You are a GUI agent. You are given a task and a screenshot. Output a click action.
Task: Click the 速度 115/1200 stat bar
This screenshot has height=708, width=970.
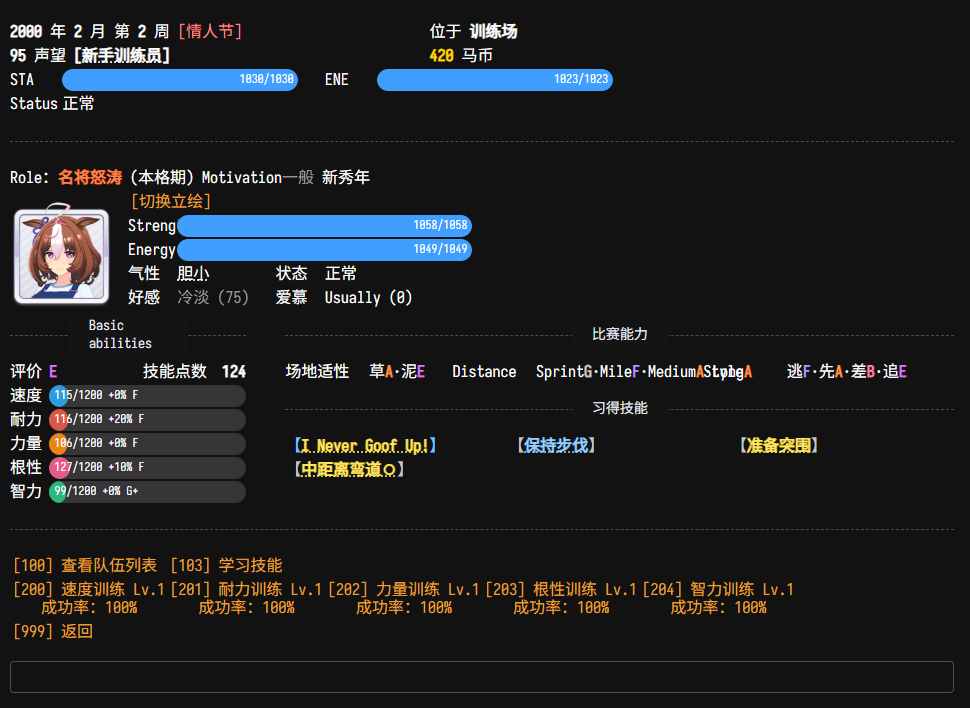coord(147,395)
